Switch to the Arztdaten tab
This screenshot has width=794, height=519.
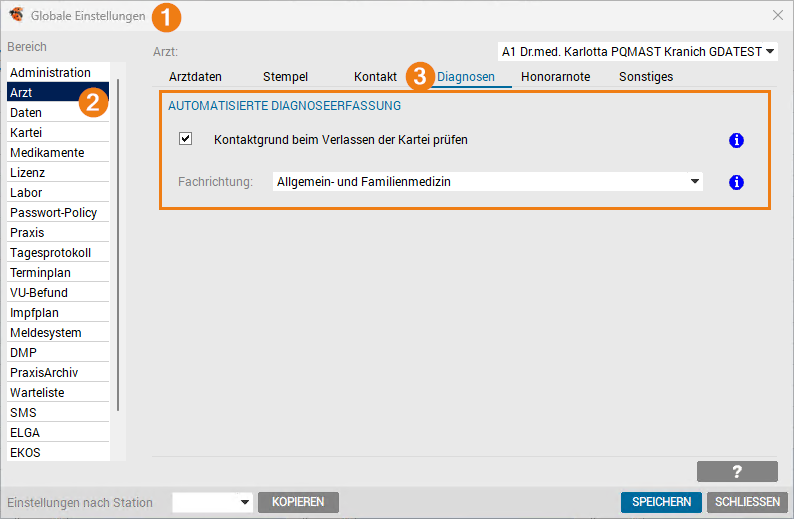(195, 77)
